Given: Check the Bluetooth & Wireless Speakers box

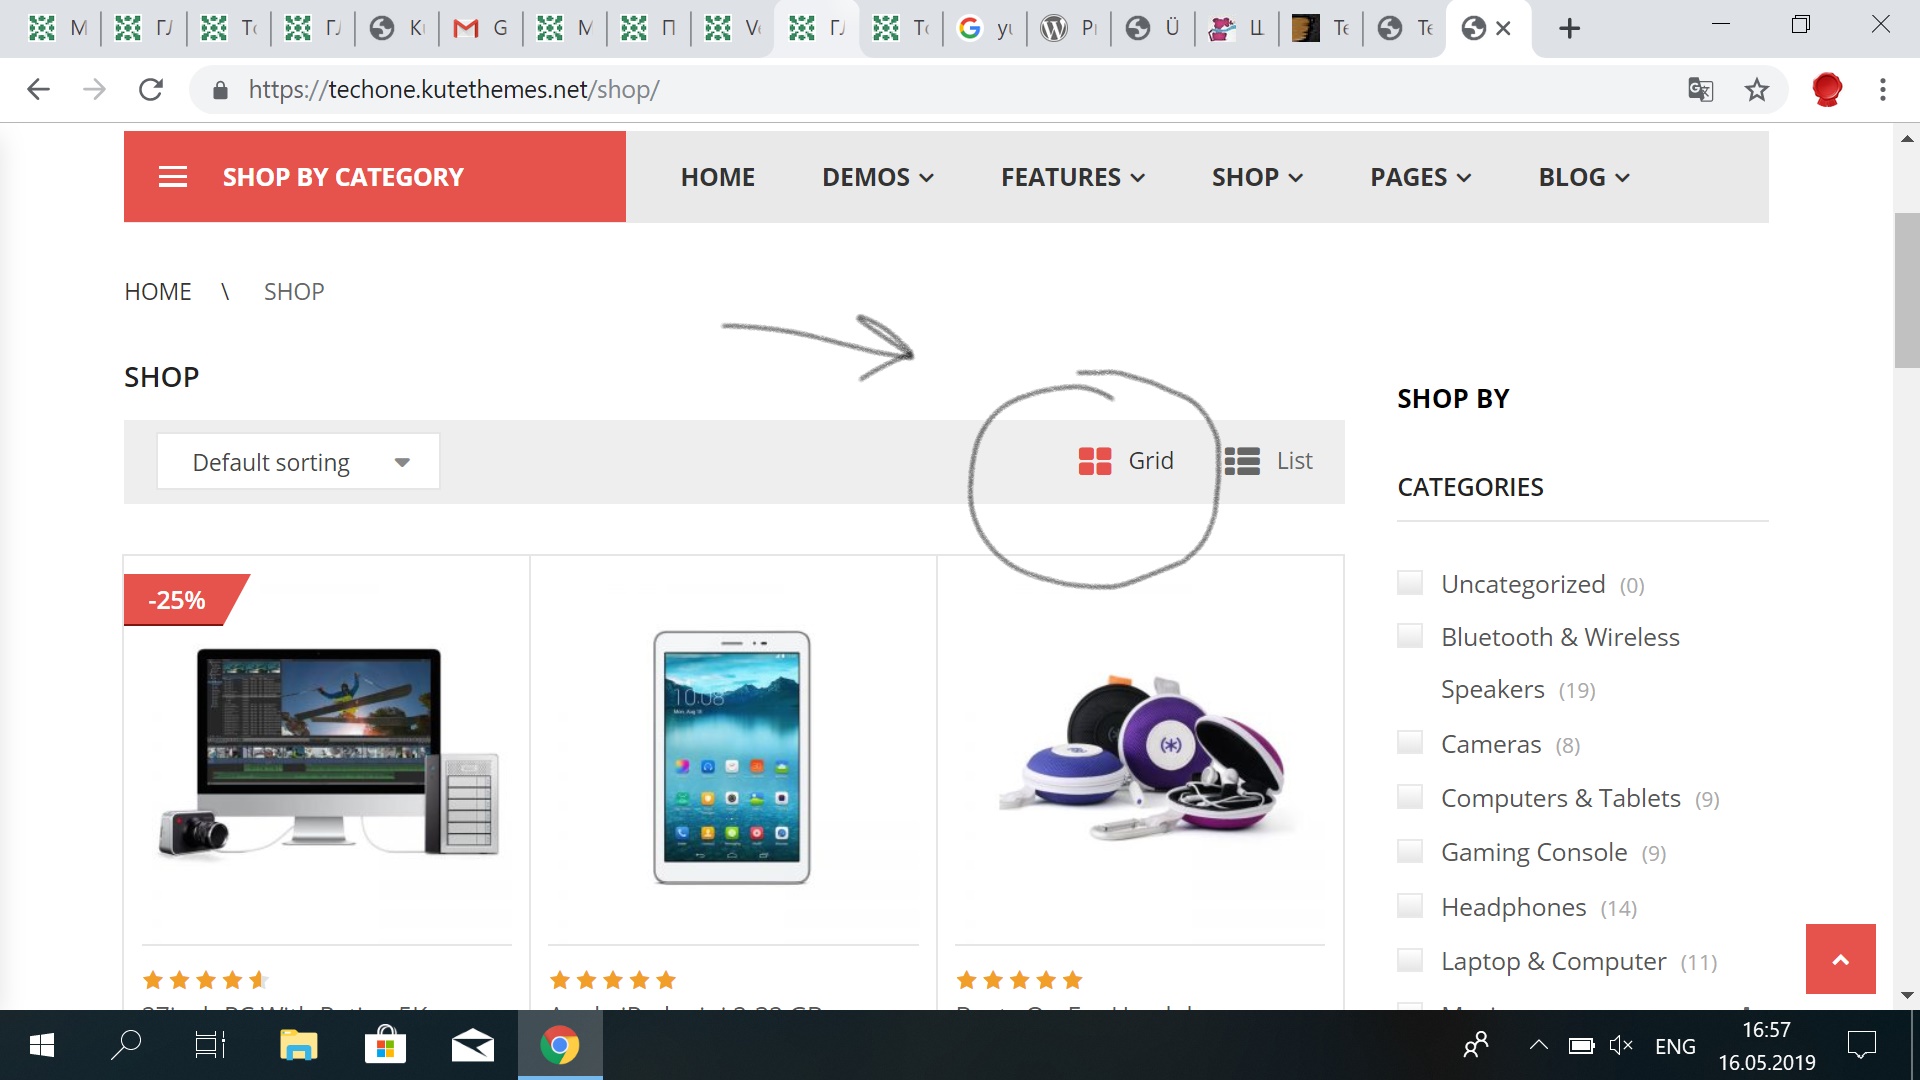Looking at the screenshot, I should click(1410, 636).
